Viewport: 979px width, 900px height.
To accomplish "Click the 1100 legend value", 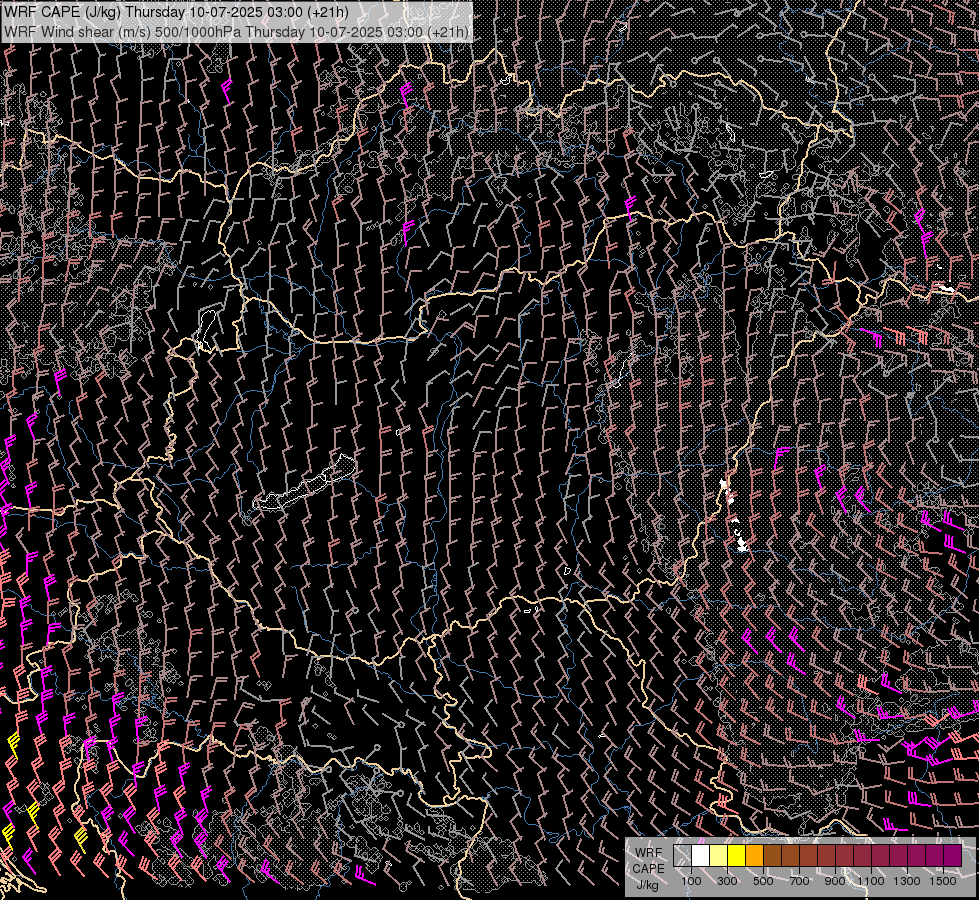I will pos(871,881).
